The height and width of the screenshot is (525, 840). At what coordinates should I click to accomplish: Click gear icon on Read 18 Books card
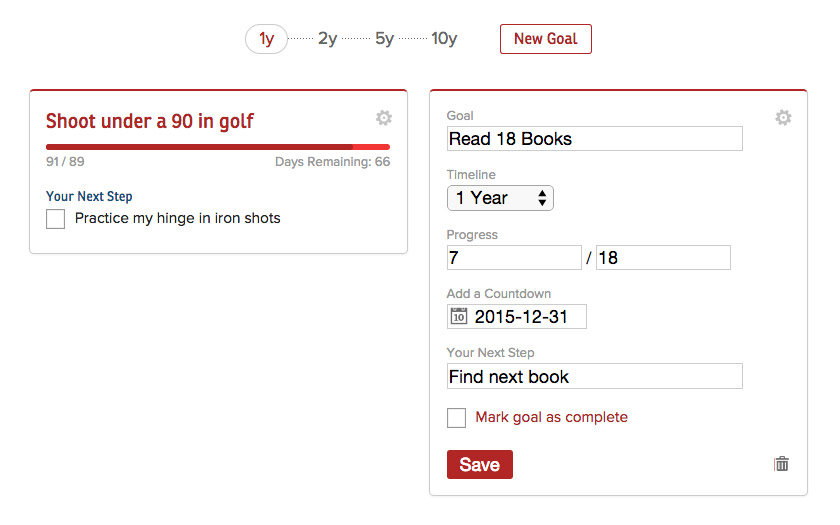(783, 118)
